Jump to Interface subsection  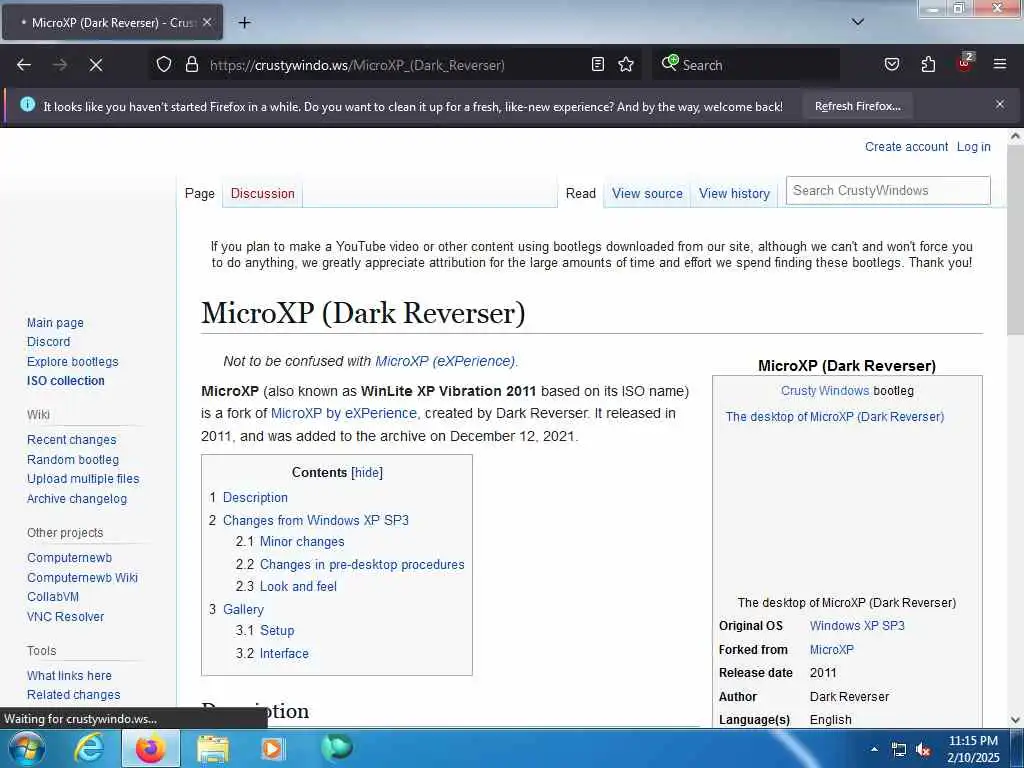284,653
